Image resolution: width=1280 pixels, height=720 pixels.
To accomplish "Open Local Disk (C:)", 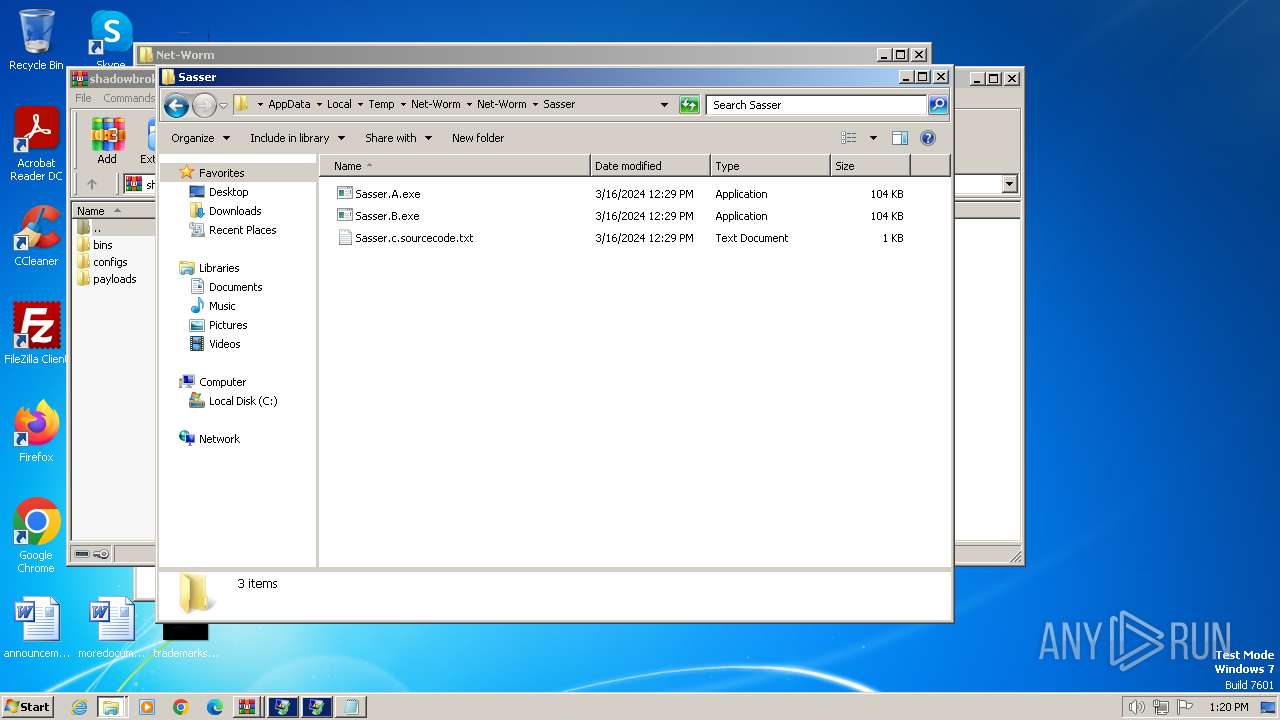I will pos(243,401).
